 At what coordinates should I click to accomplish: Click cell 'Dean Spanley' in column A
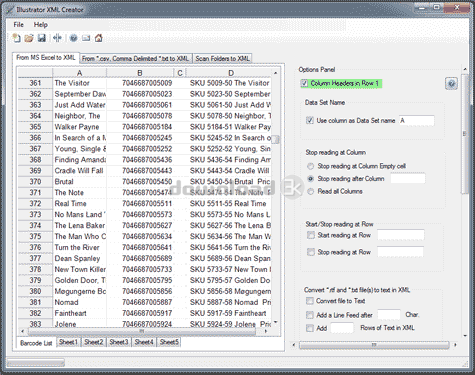(x=79, y=258)
